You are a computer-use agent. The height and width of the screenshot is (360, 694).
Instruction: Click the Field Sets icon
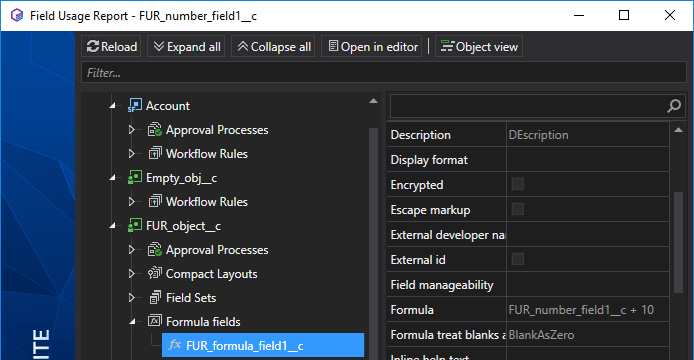tap(155, 298)
